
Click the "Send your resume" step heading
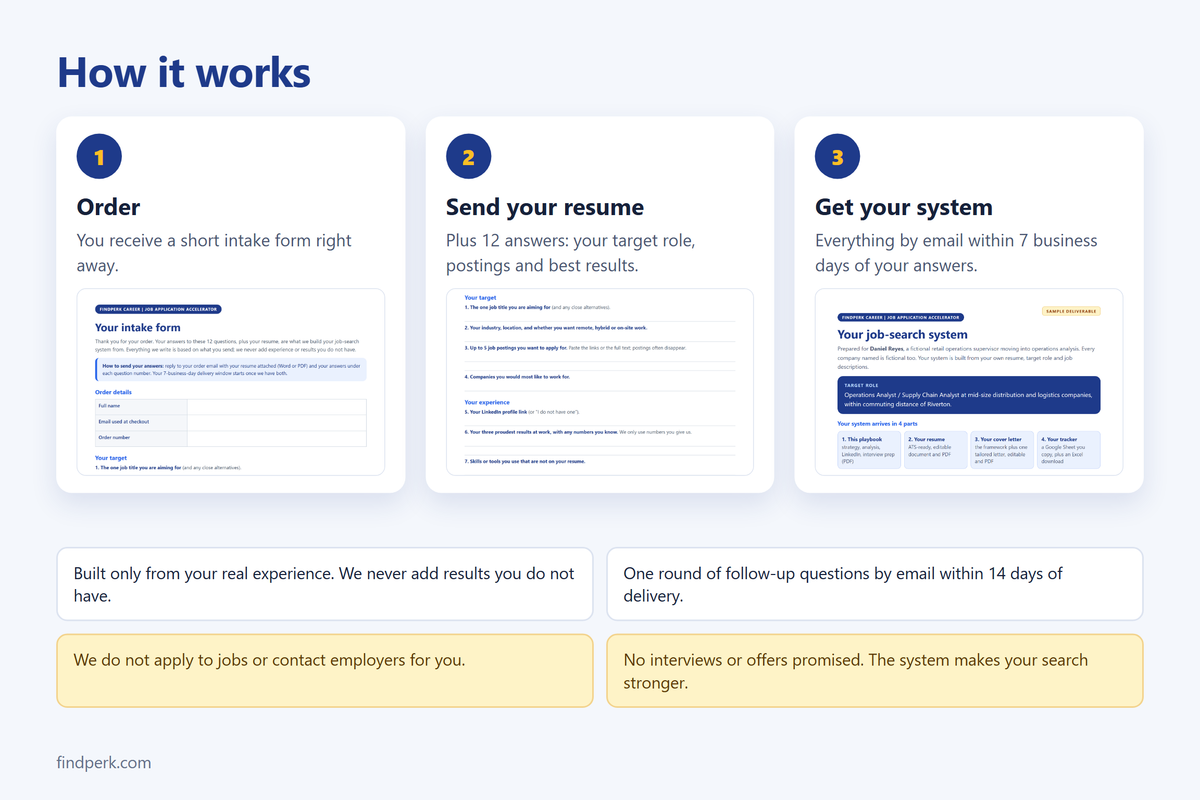(545, 207)
